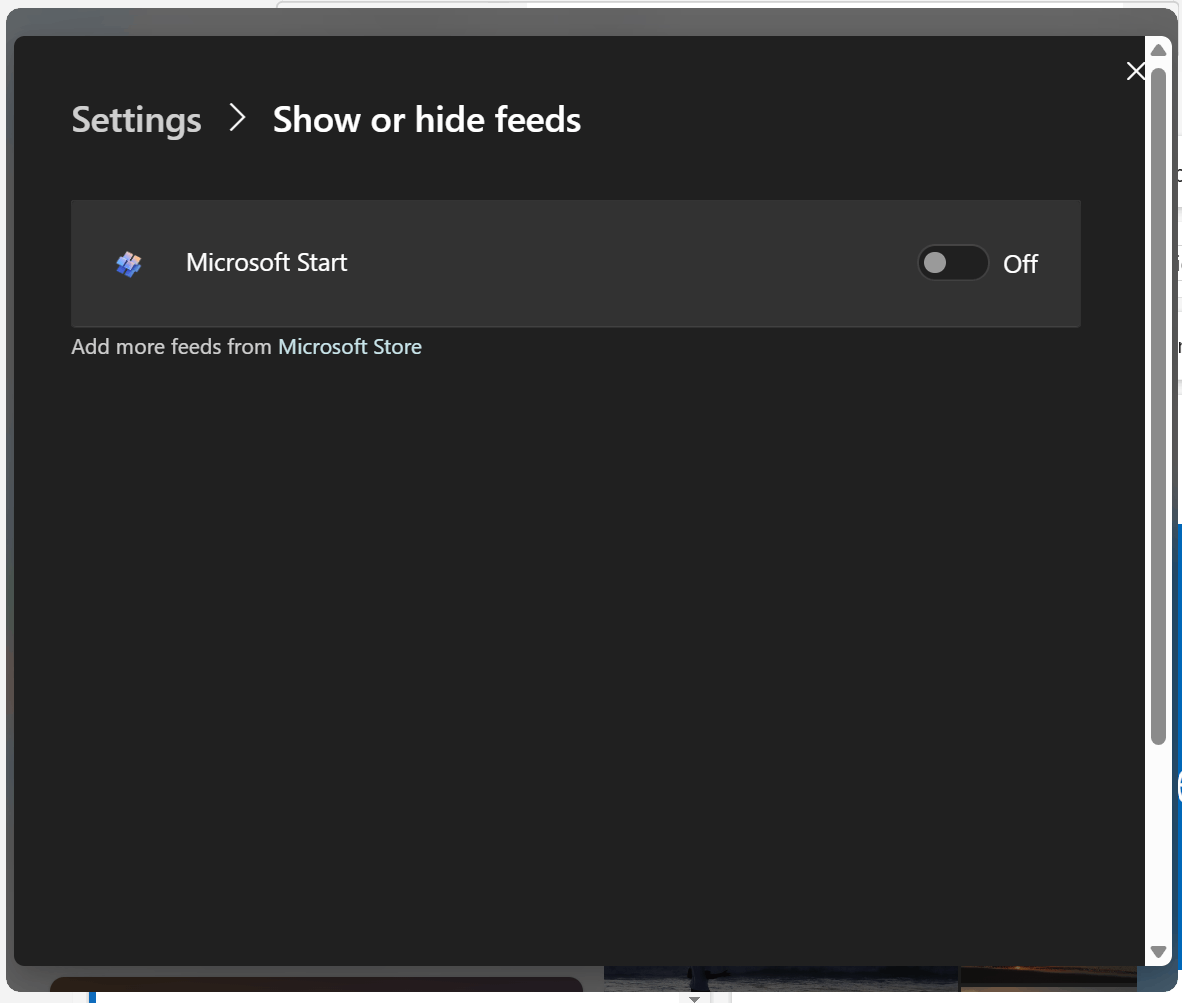
Task: Click the scrollbar track below the thumb
Action: point(1159,844)
